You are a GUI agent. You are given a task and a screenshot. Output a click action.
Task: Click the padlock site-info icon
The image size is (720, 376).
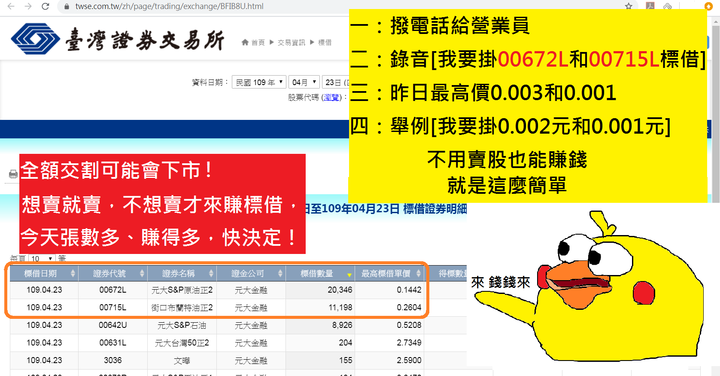point(67,6)
